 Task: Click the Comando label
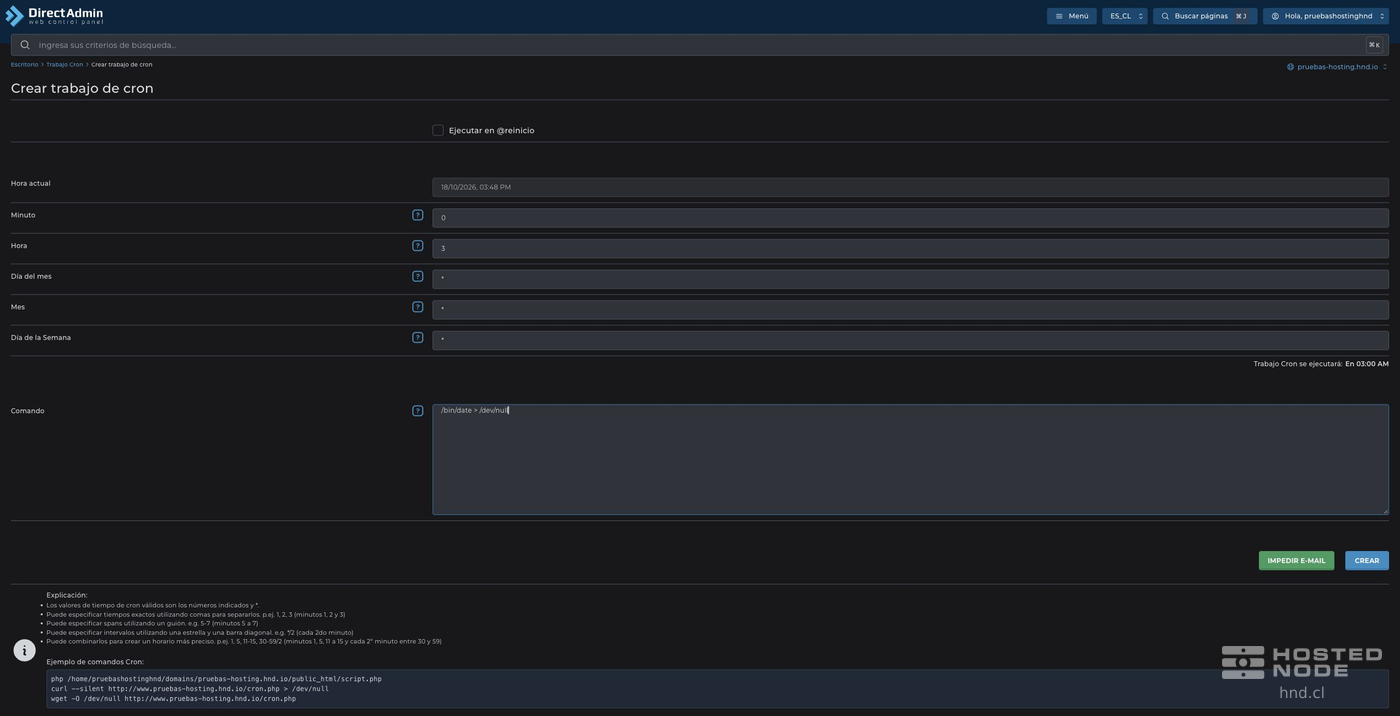pyautogui.click(x=28, y=411)
